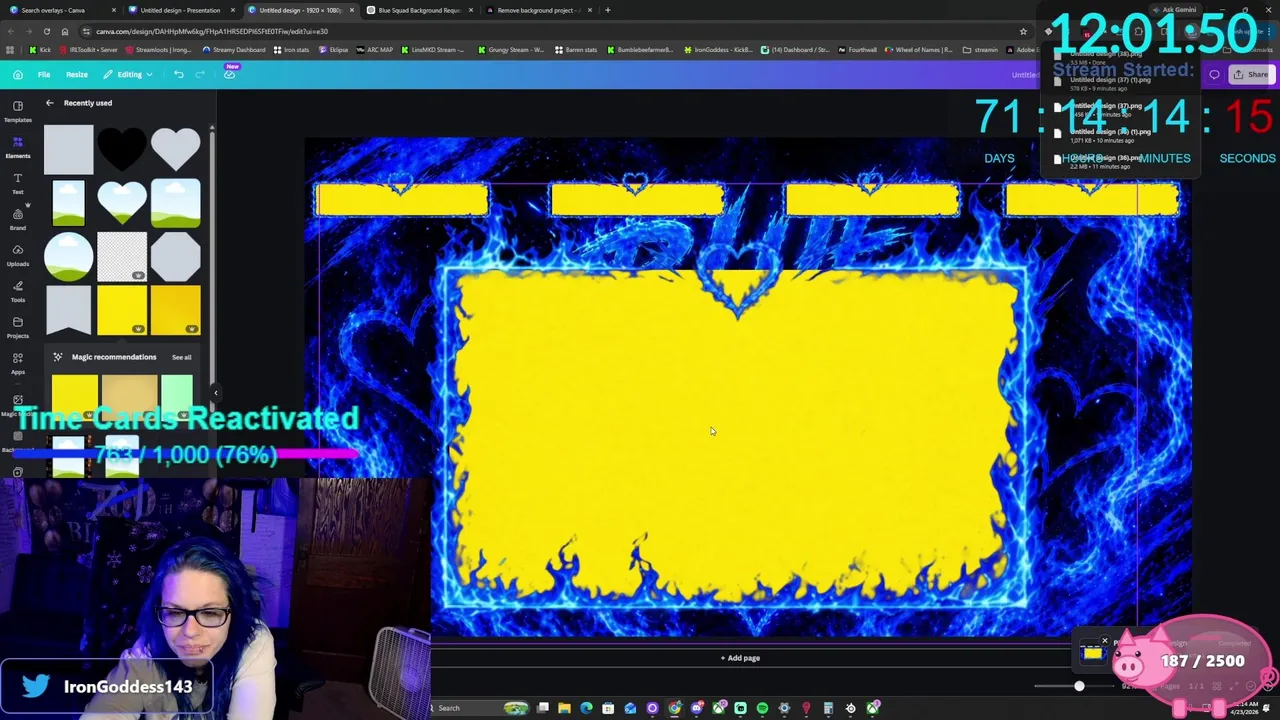
Task: Open the Wheel of Names bookmark
Action: (x=919, y=50)
